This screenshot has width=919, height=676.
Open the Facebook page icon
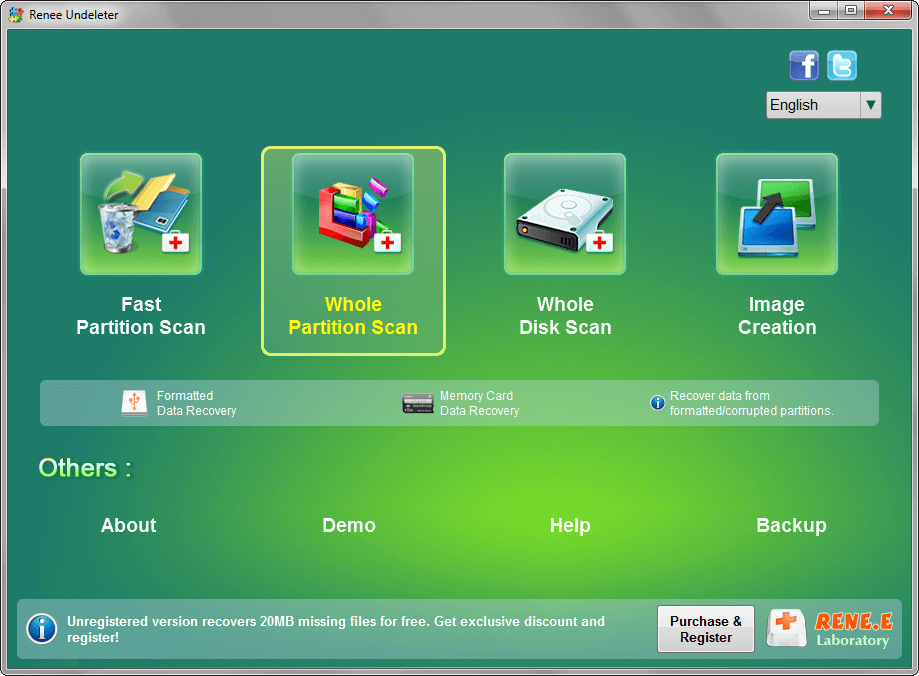pyautogui.click(x=804, y=66)
